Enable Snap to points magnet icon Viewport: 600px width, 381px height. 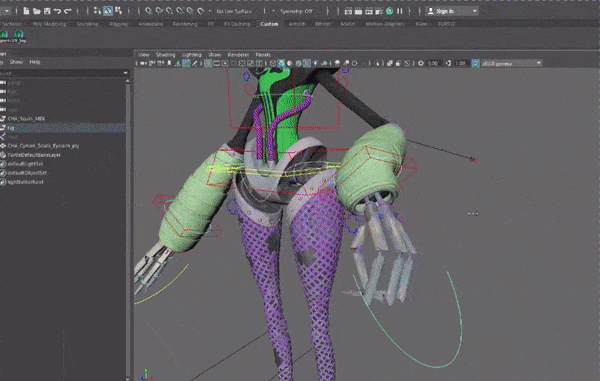pos(170,11)
